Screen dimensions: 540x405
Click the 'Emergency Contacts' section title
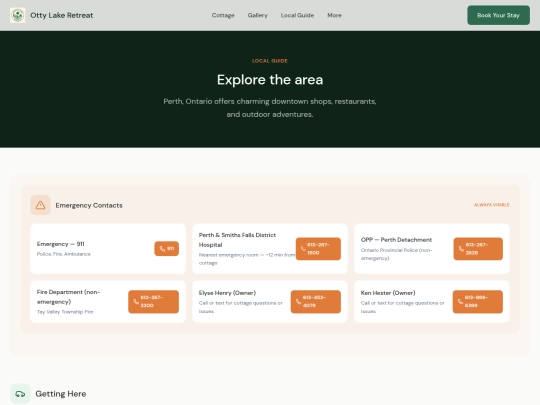click(89, 205)
